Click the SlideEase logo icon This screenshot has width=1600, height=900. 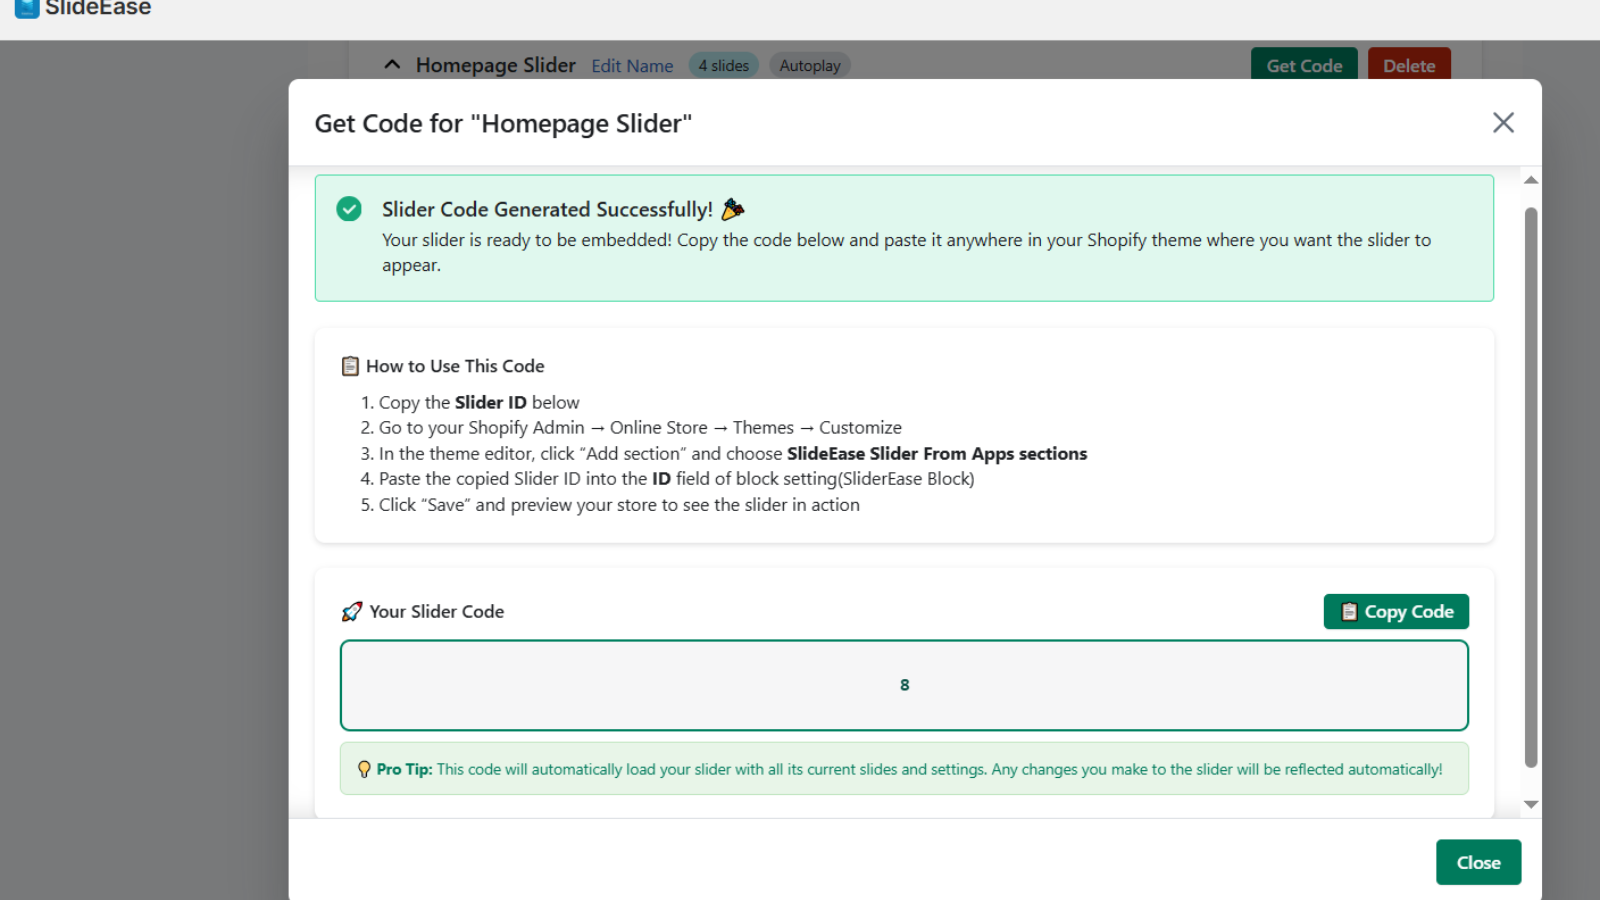(x=27, y=8)
